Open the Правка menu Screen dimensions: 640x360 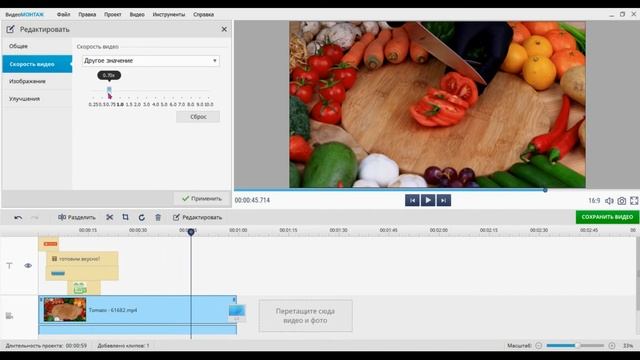87,14
